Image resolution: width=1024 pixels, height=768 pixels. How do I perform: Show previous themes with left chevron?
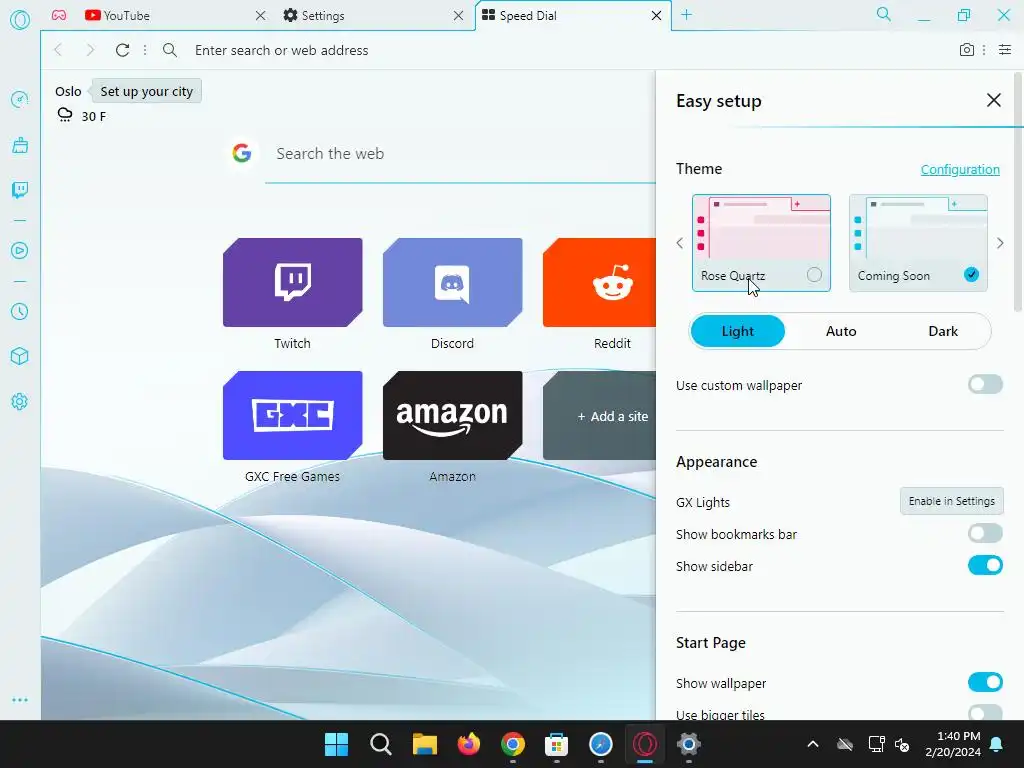tap(680, 243)
